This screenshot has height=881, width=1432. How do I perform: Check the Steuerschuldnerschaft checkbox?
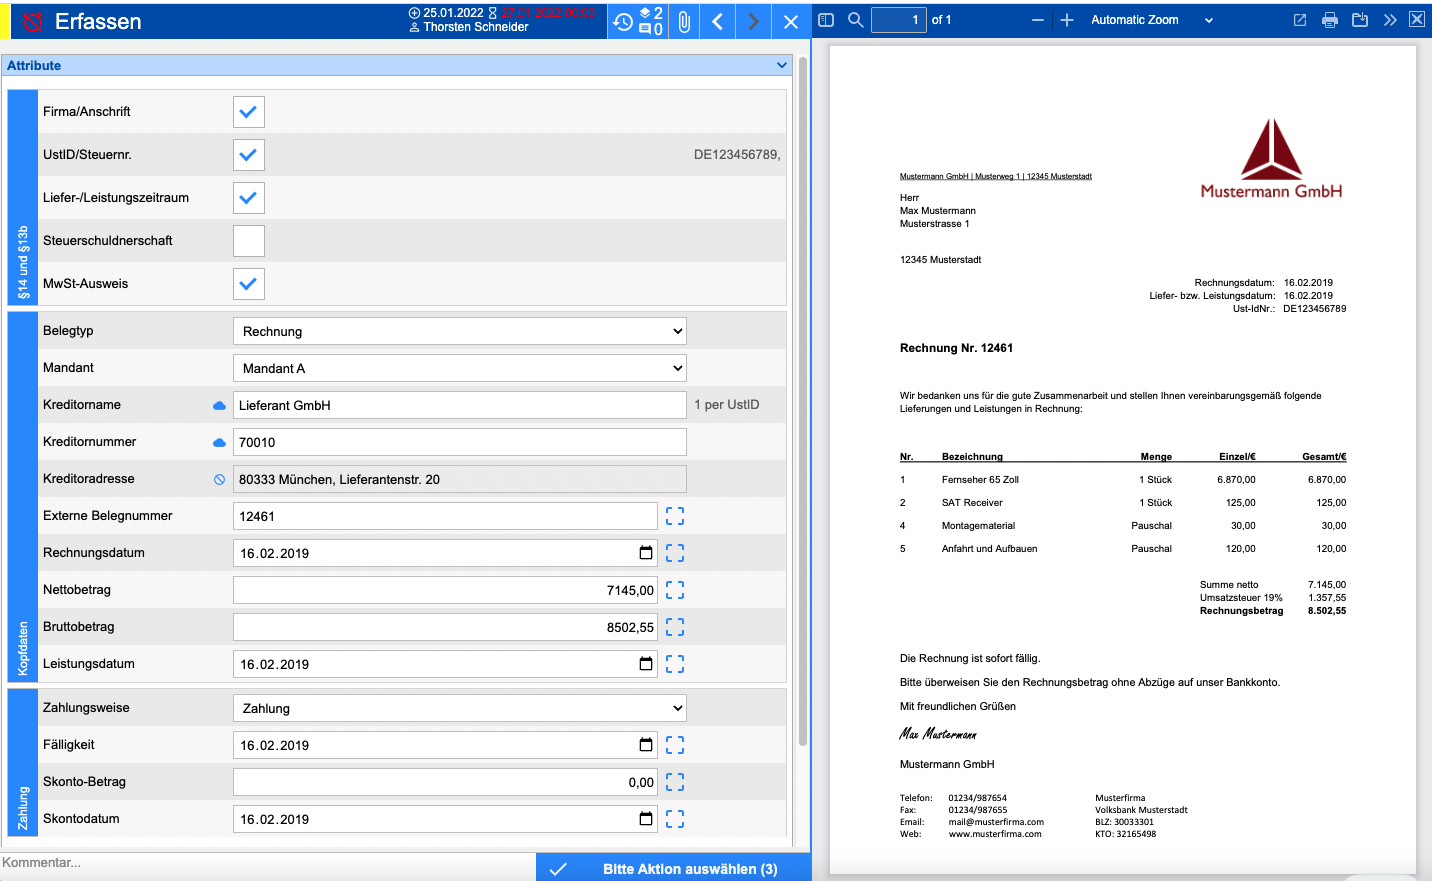[249, 241]
